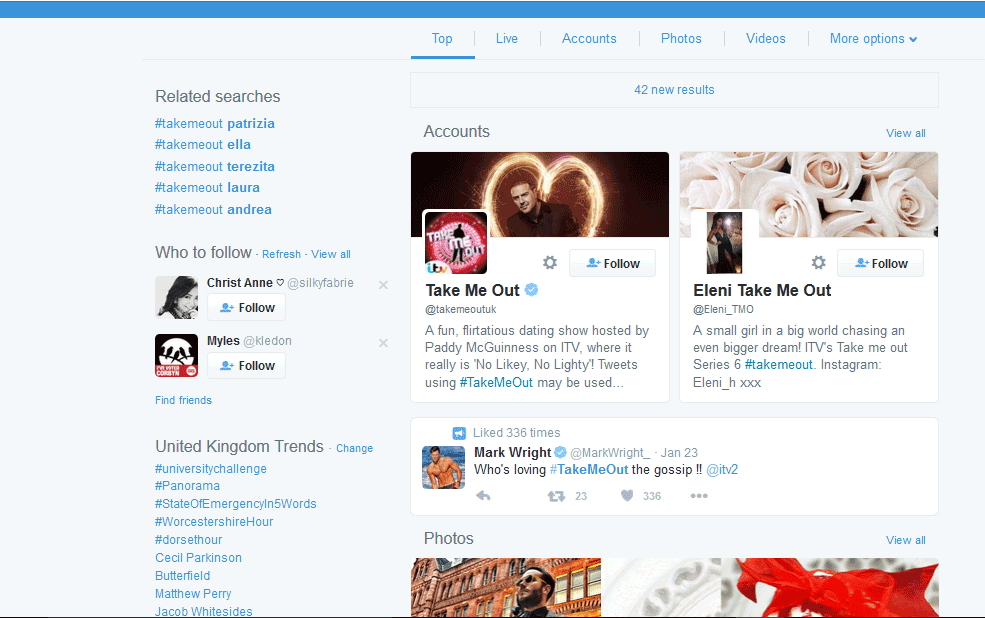The height and width of the screenshot is (618, 985).
Task: Retweet the Mark Wright tweet
Action: 556,496
